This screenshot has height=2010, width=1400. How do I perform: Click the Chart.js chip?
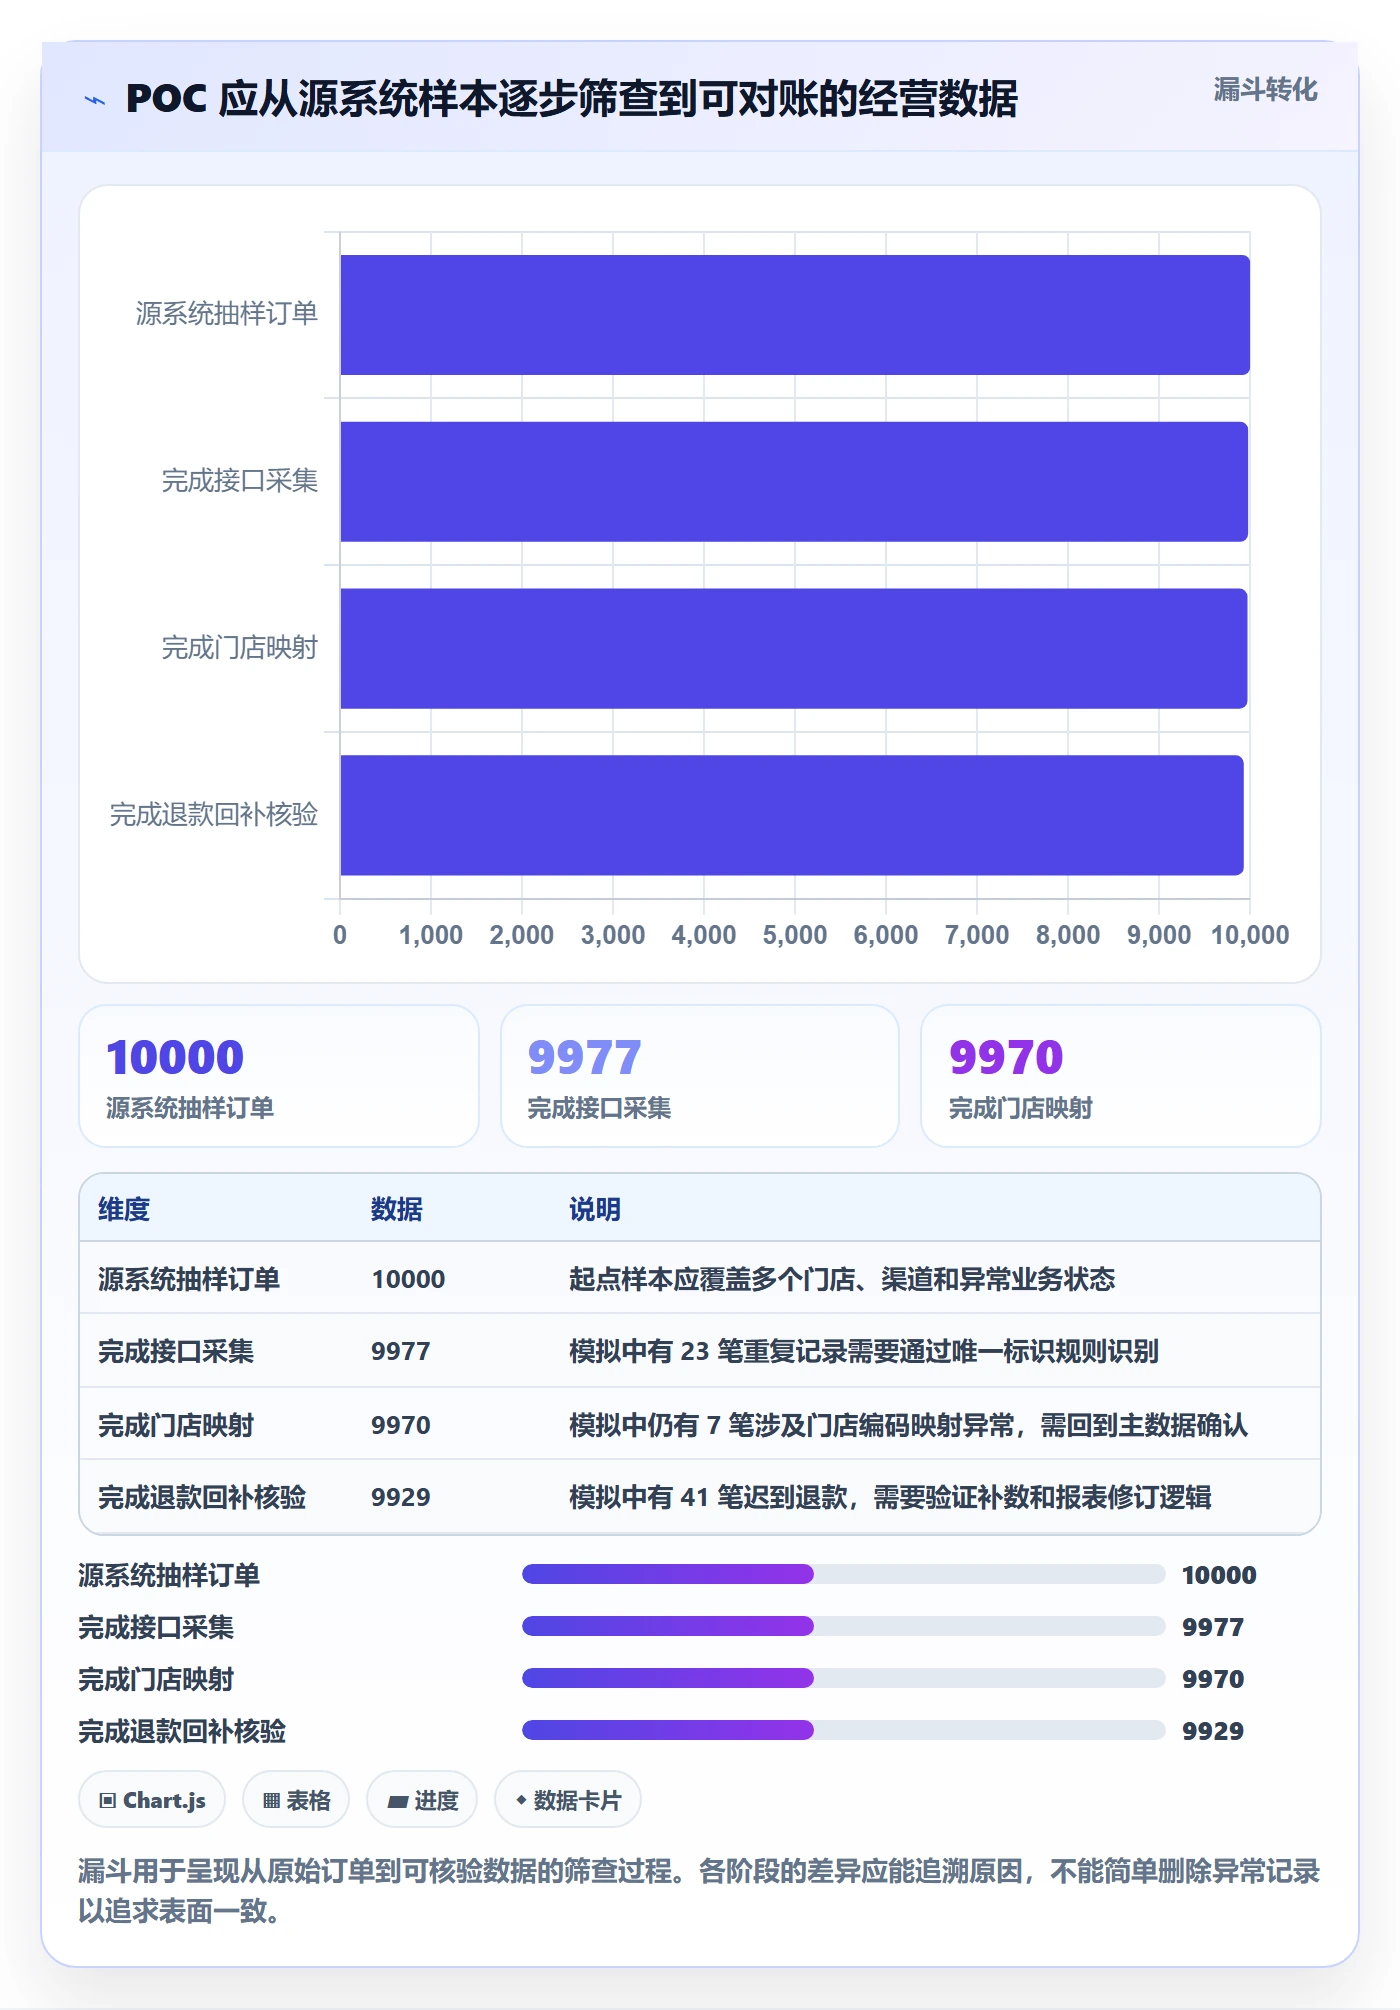(x=152, y=1800)
